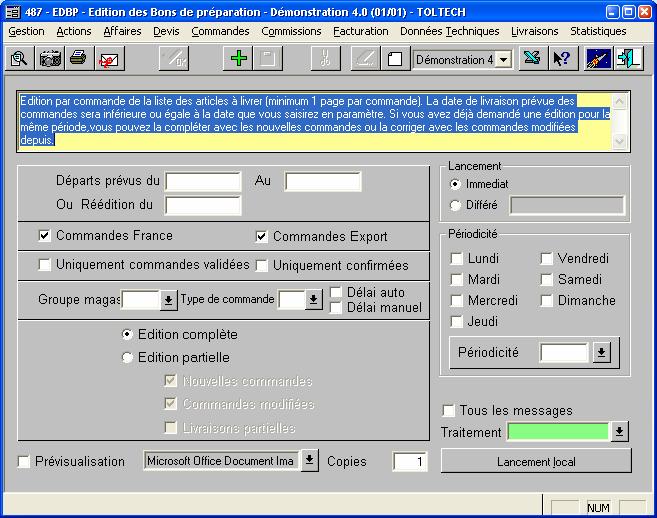This screenshot has width=657, height=518.
Task: Click the Excel export toolbar icon
Action: pos(533,59)
